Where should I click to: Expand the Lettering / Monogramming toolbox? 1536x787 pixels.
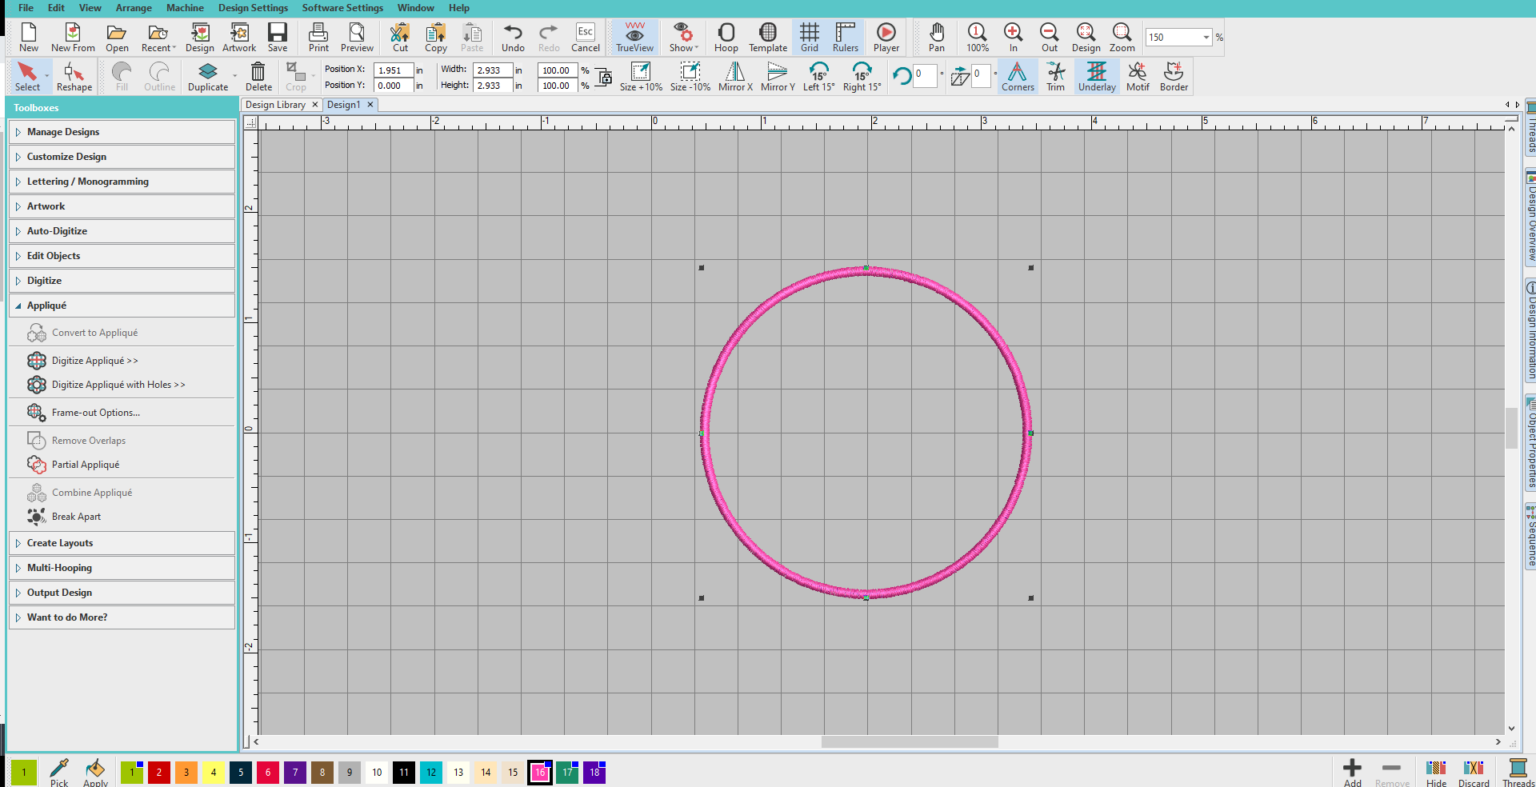click(88, 182)
